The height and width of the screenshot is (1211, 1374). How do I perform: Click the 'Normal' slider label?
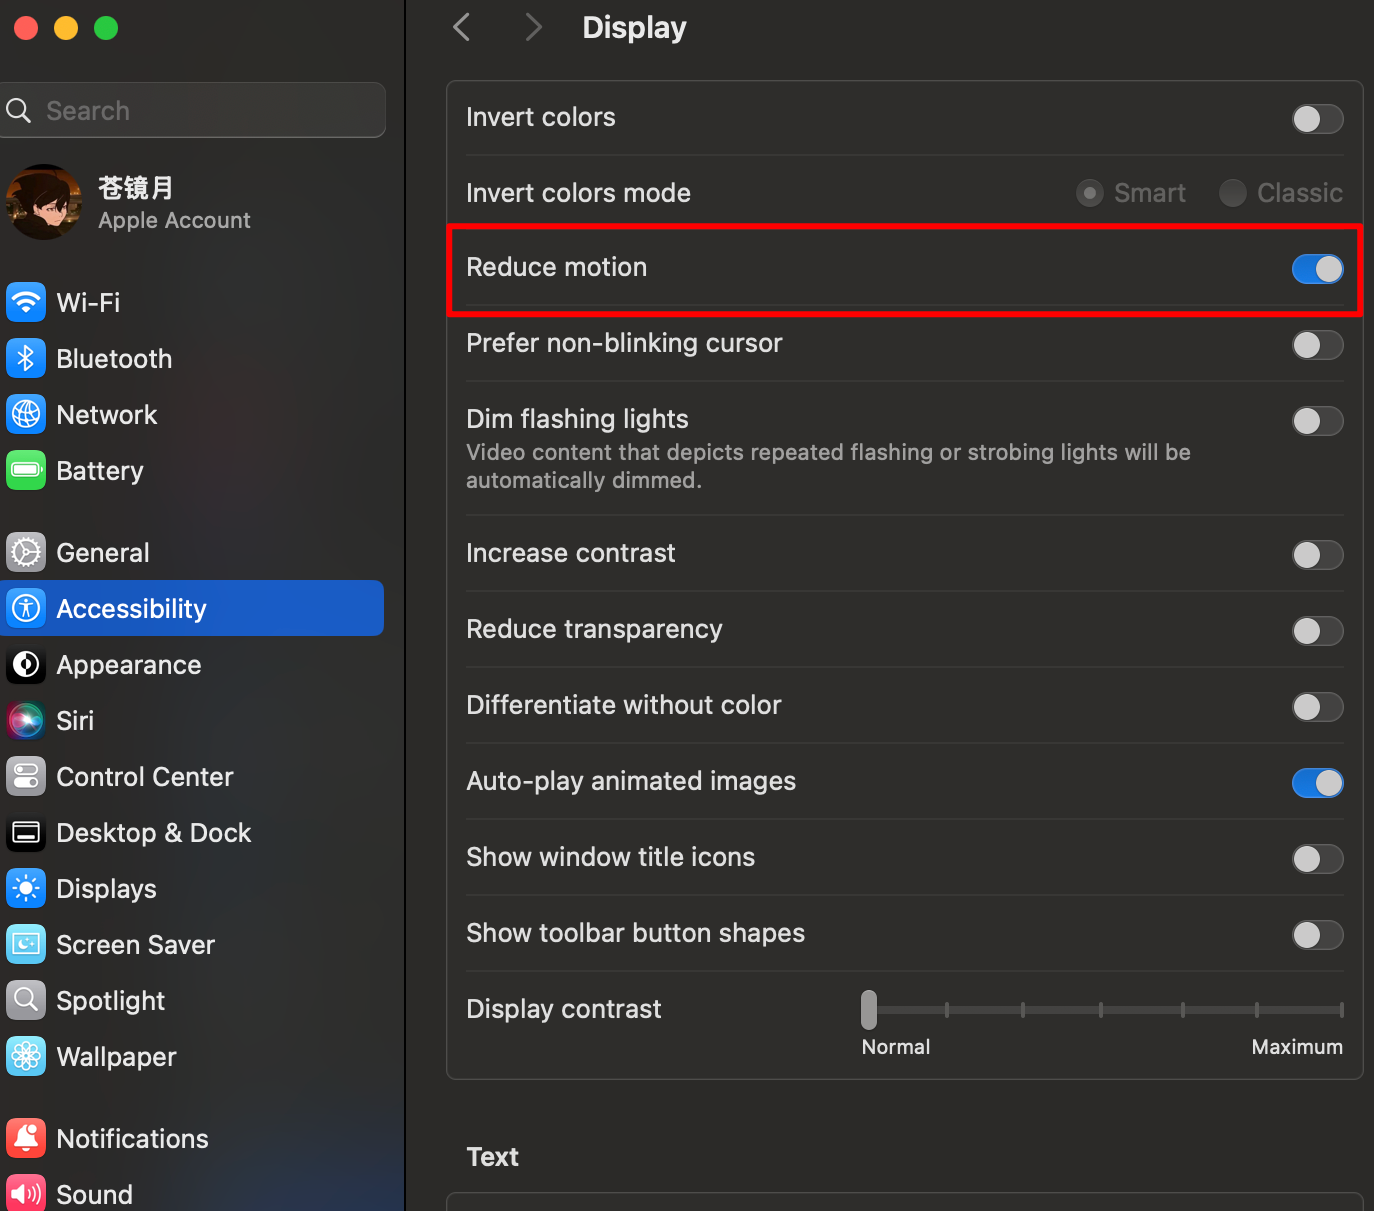(896, 1047)
